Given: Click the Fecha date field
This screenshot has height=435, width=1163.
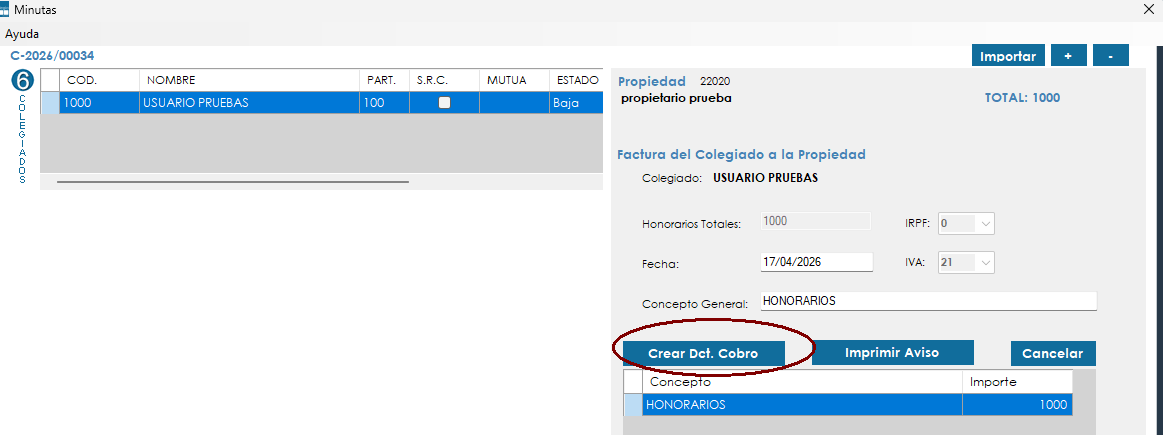Looking at the screenshot, I should click(x=816, y=262).
